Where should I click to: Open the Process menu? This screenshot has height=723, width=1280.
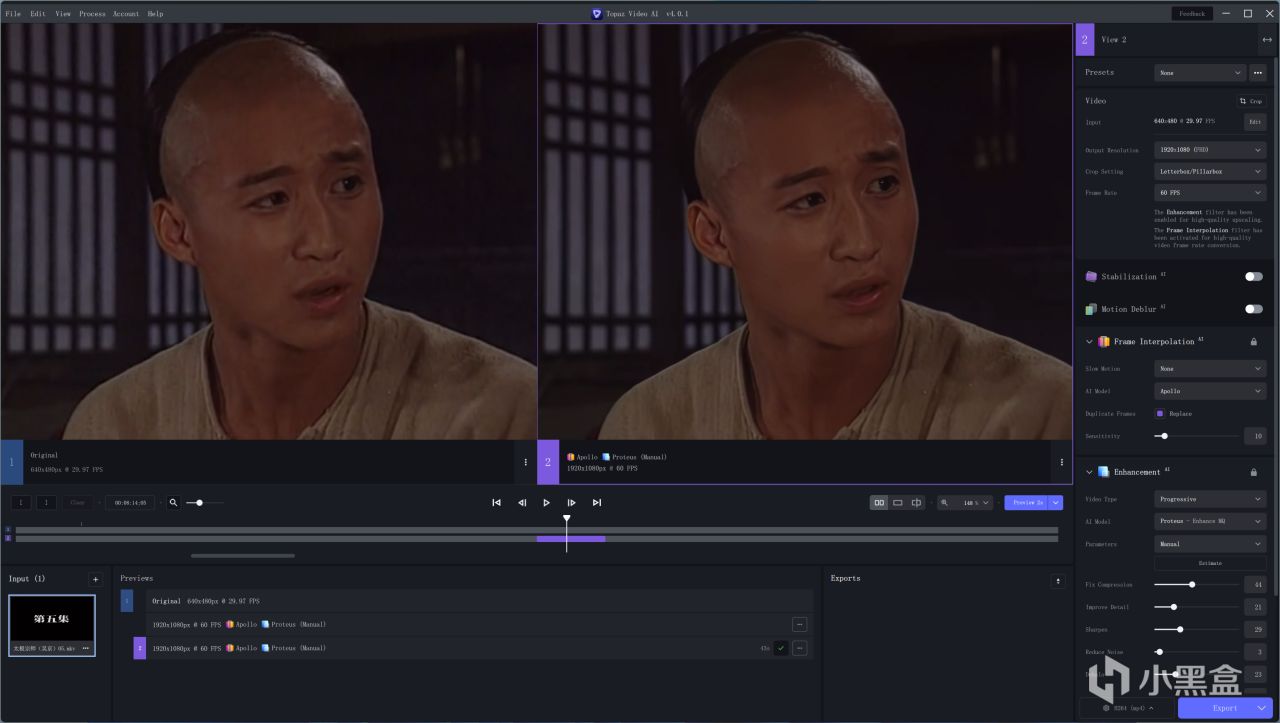click(92, 14)
